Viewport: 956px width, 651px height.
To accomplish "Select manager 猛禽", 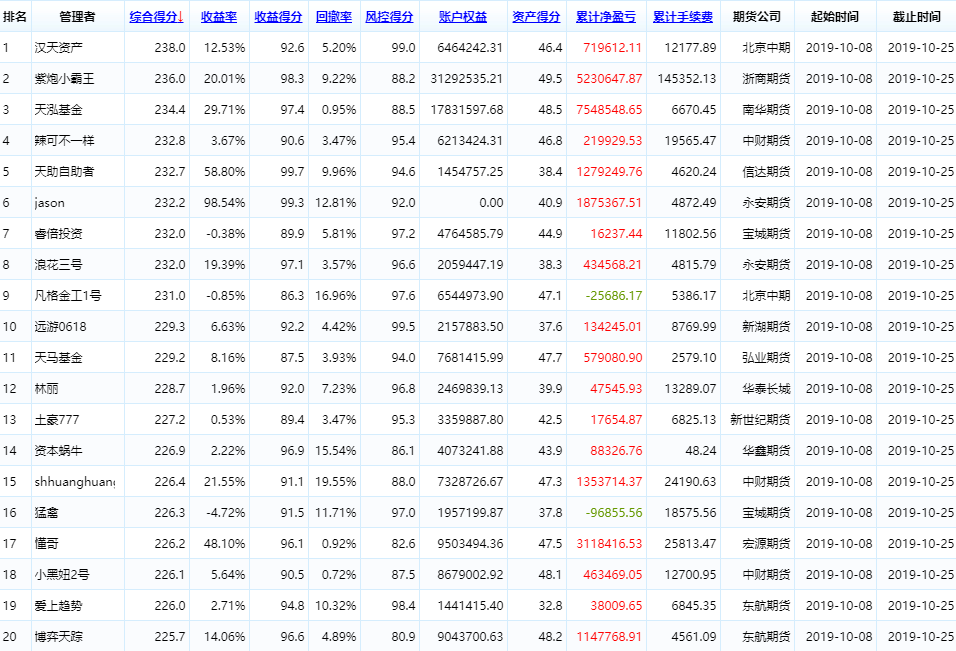I will [46, 513].
